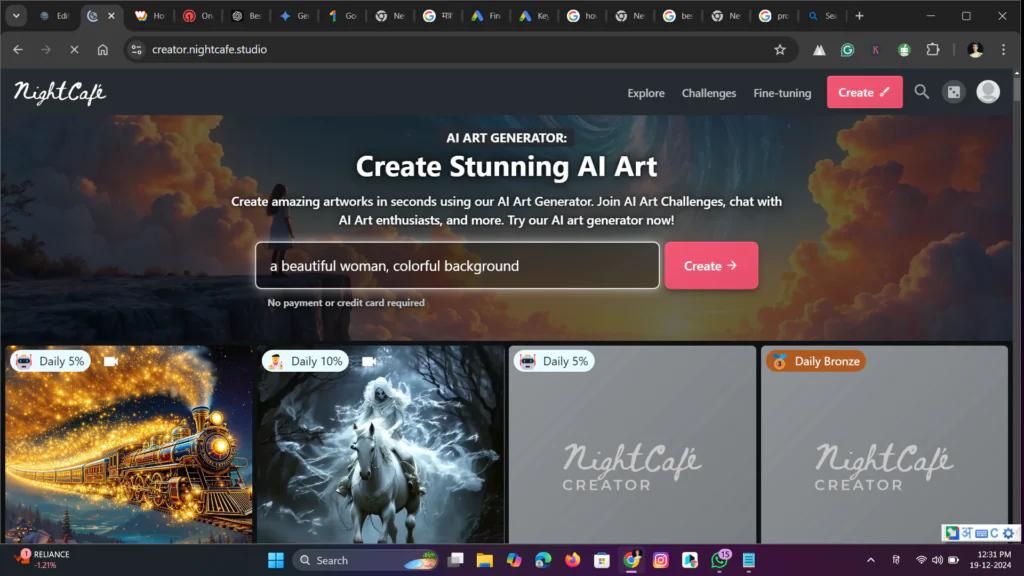
Task: View site information icon in address bar
Action: tap(136, 50)
